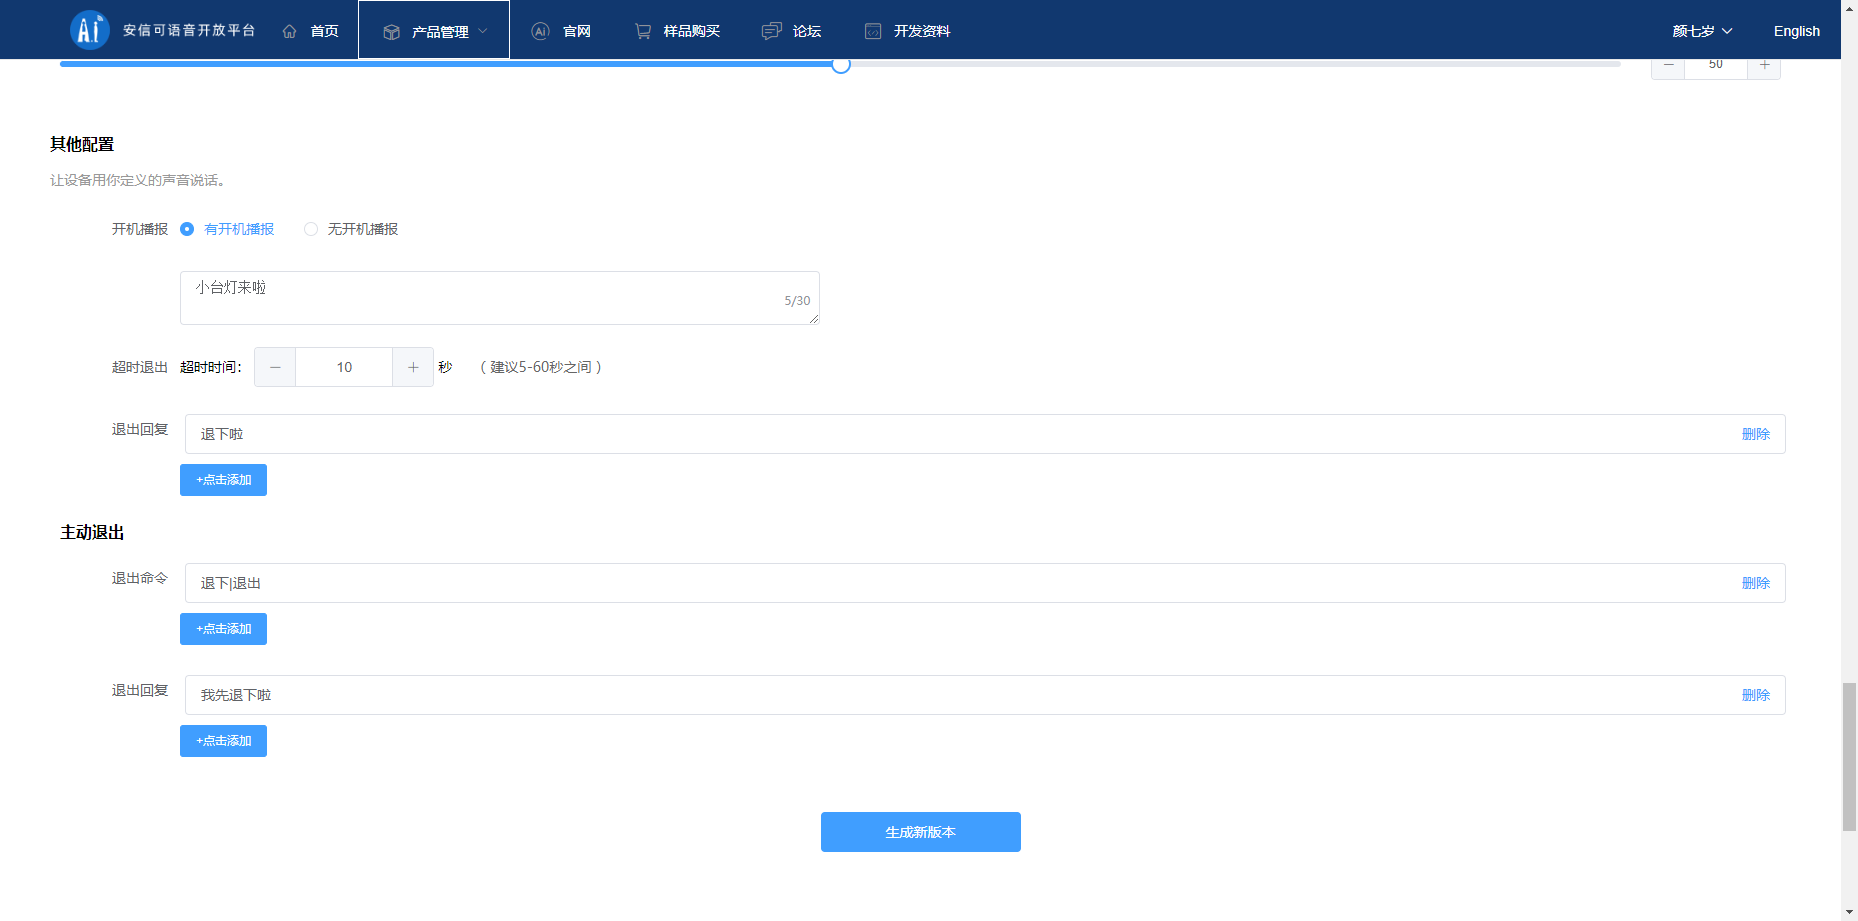Click the 开机播报 label
Screen dimensions: 1858x921
tap(140, 229)
